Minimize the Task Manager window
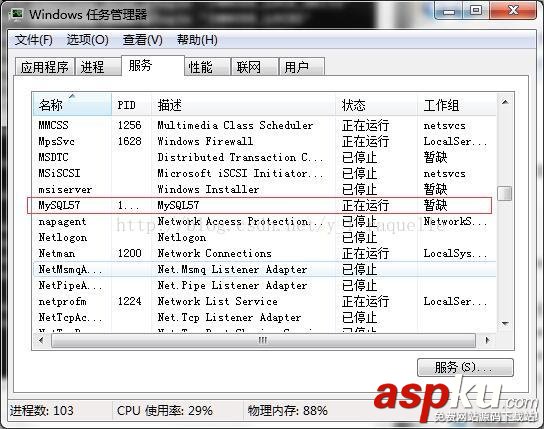 click(448, 11)
